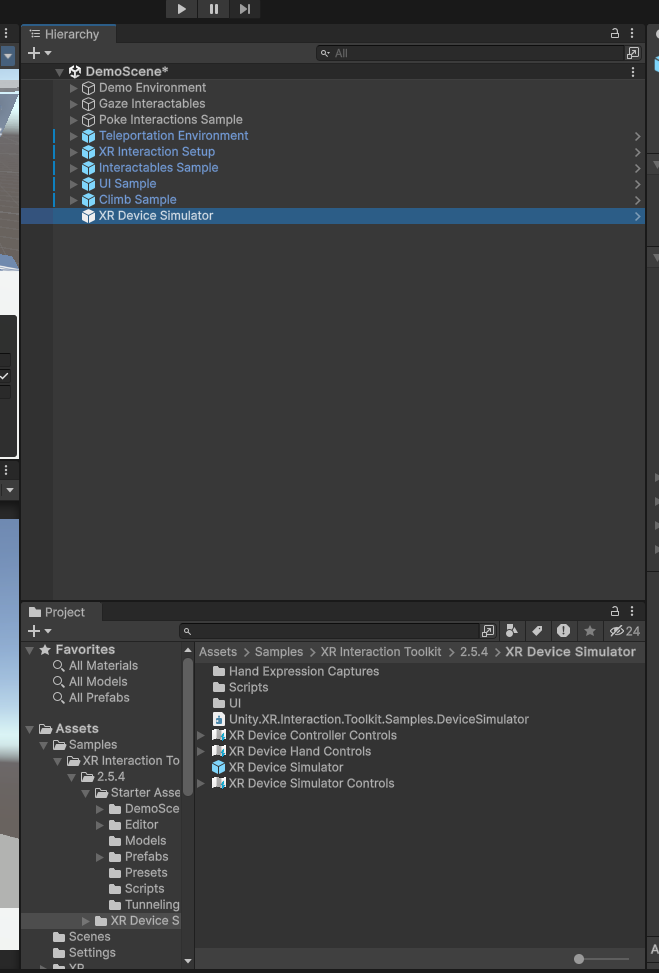
Task: Click the Step frame button
Action: [x=244, y=9]
